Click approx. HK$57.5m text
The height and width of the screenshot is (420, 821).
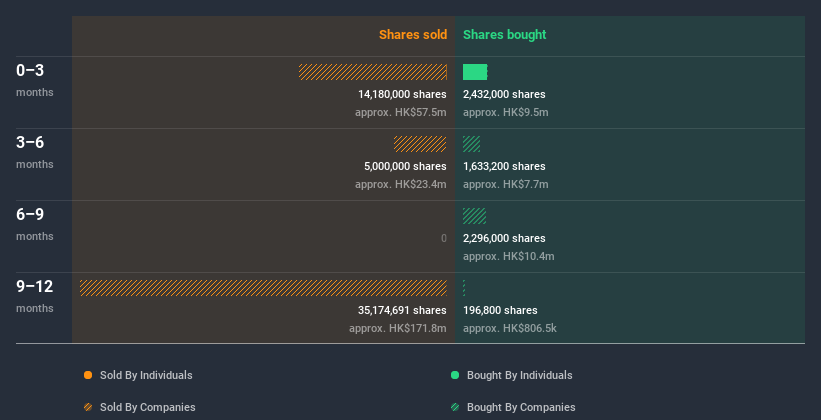point(401,112)
